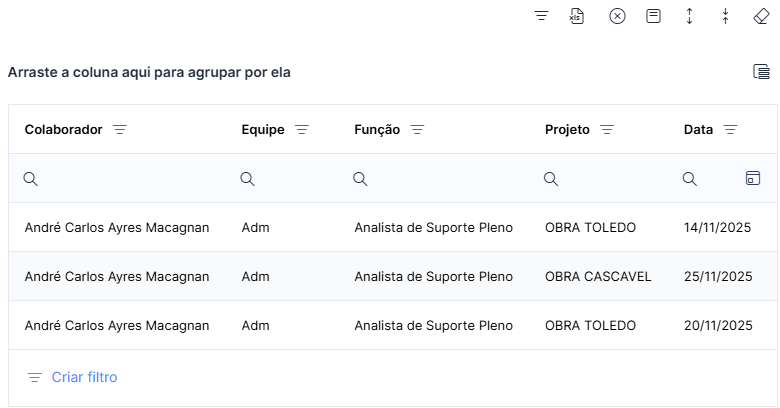Open the column chooser icon
The height and width of the screenshot is (408, 780).
click(761, 72)
